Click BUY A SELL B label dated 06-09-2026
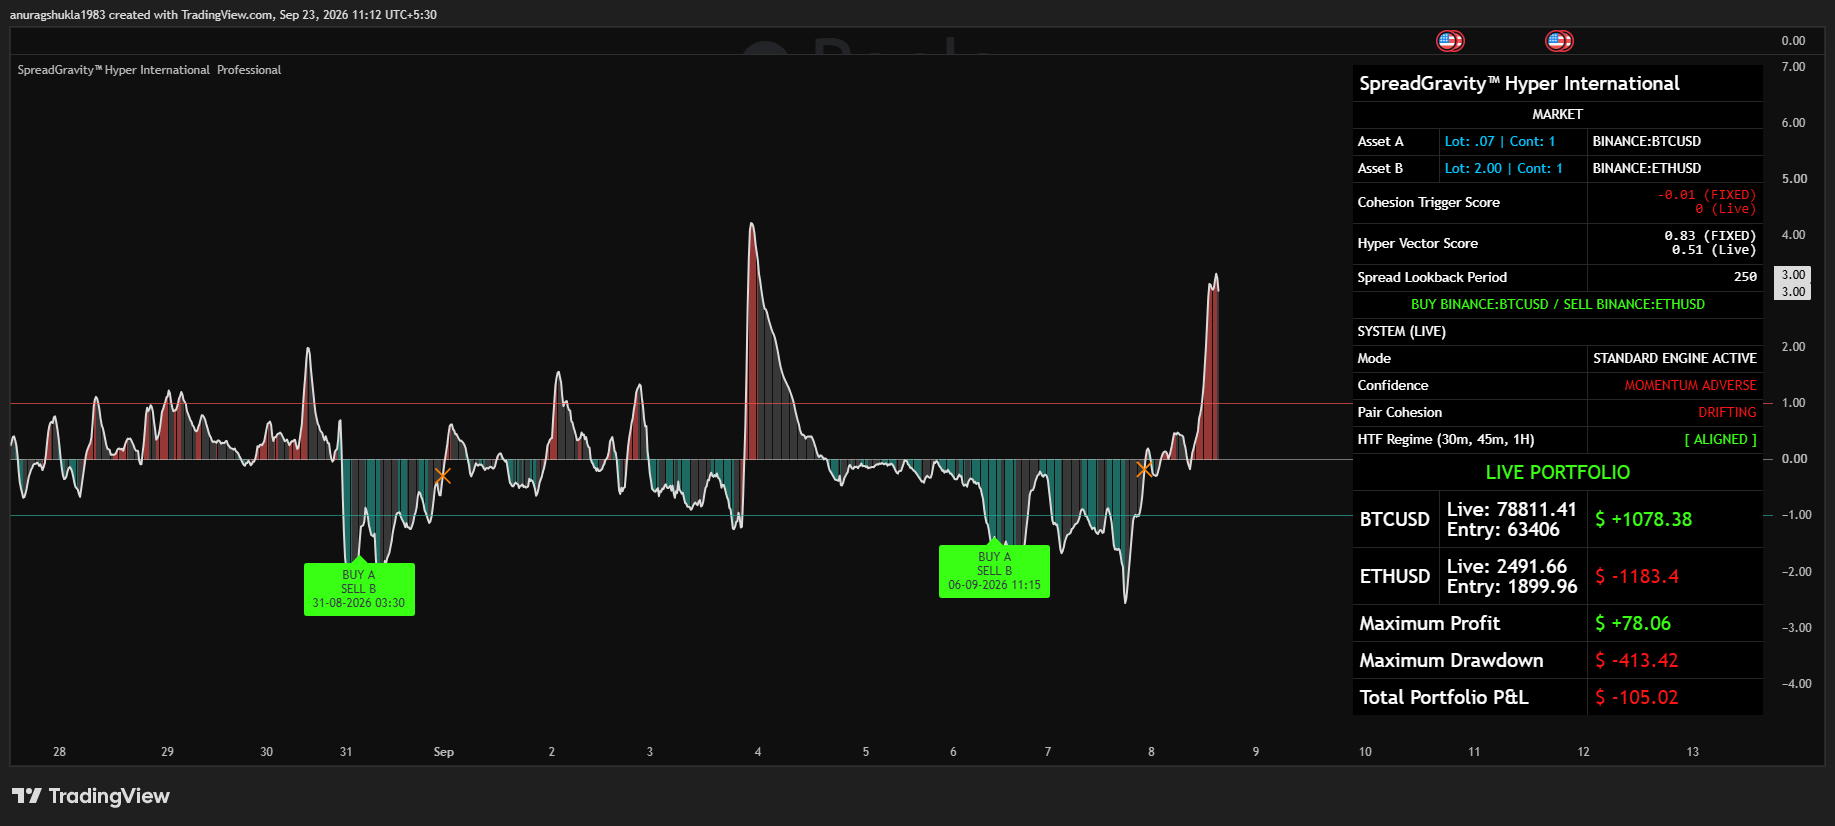 click(994, 571)
